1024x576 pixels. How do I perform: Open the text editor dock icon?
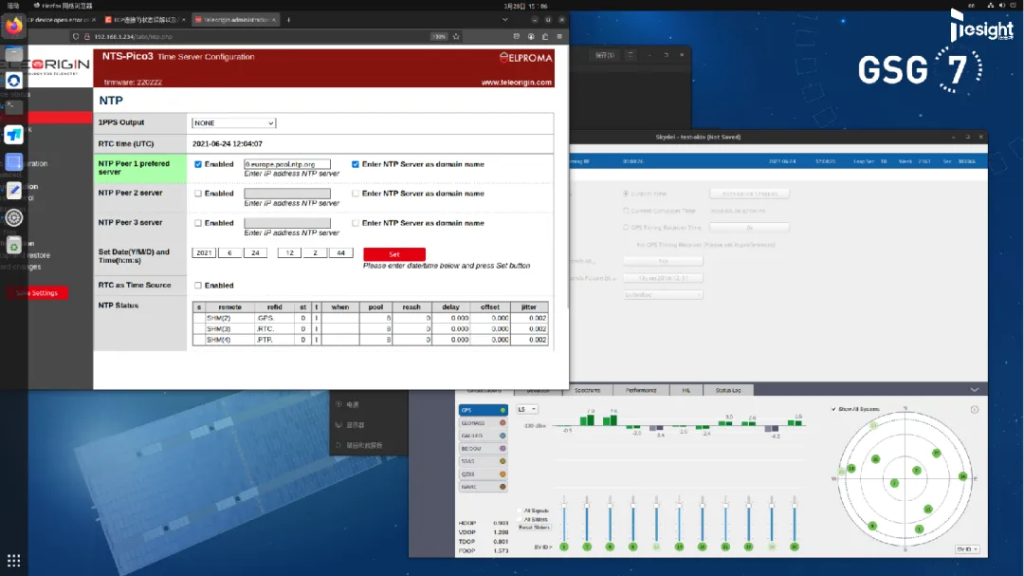14,190
